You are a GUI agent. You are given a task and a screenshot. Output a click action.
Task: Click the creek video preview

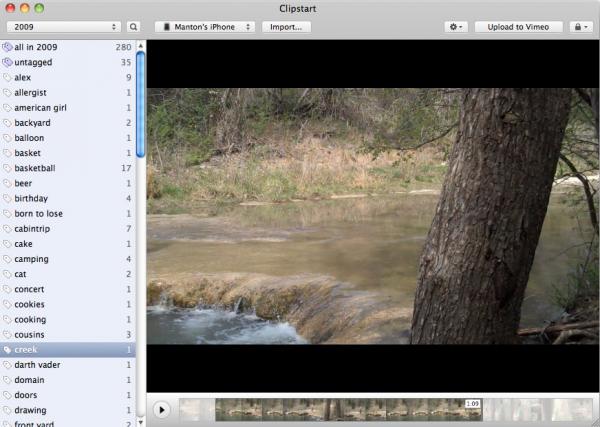pos(373,216)
